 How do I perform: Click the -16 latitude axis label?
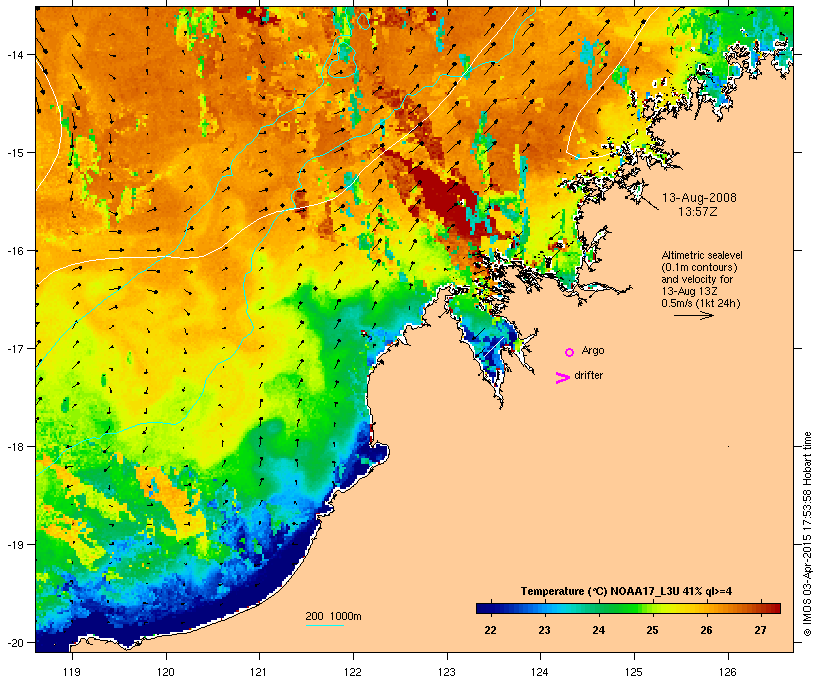14,251
